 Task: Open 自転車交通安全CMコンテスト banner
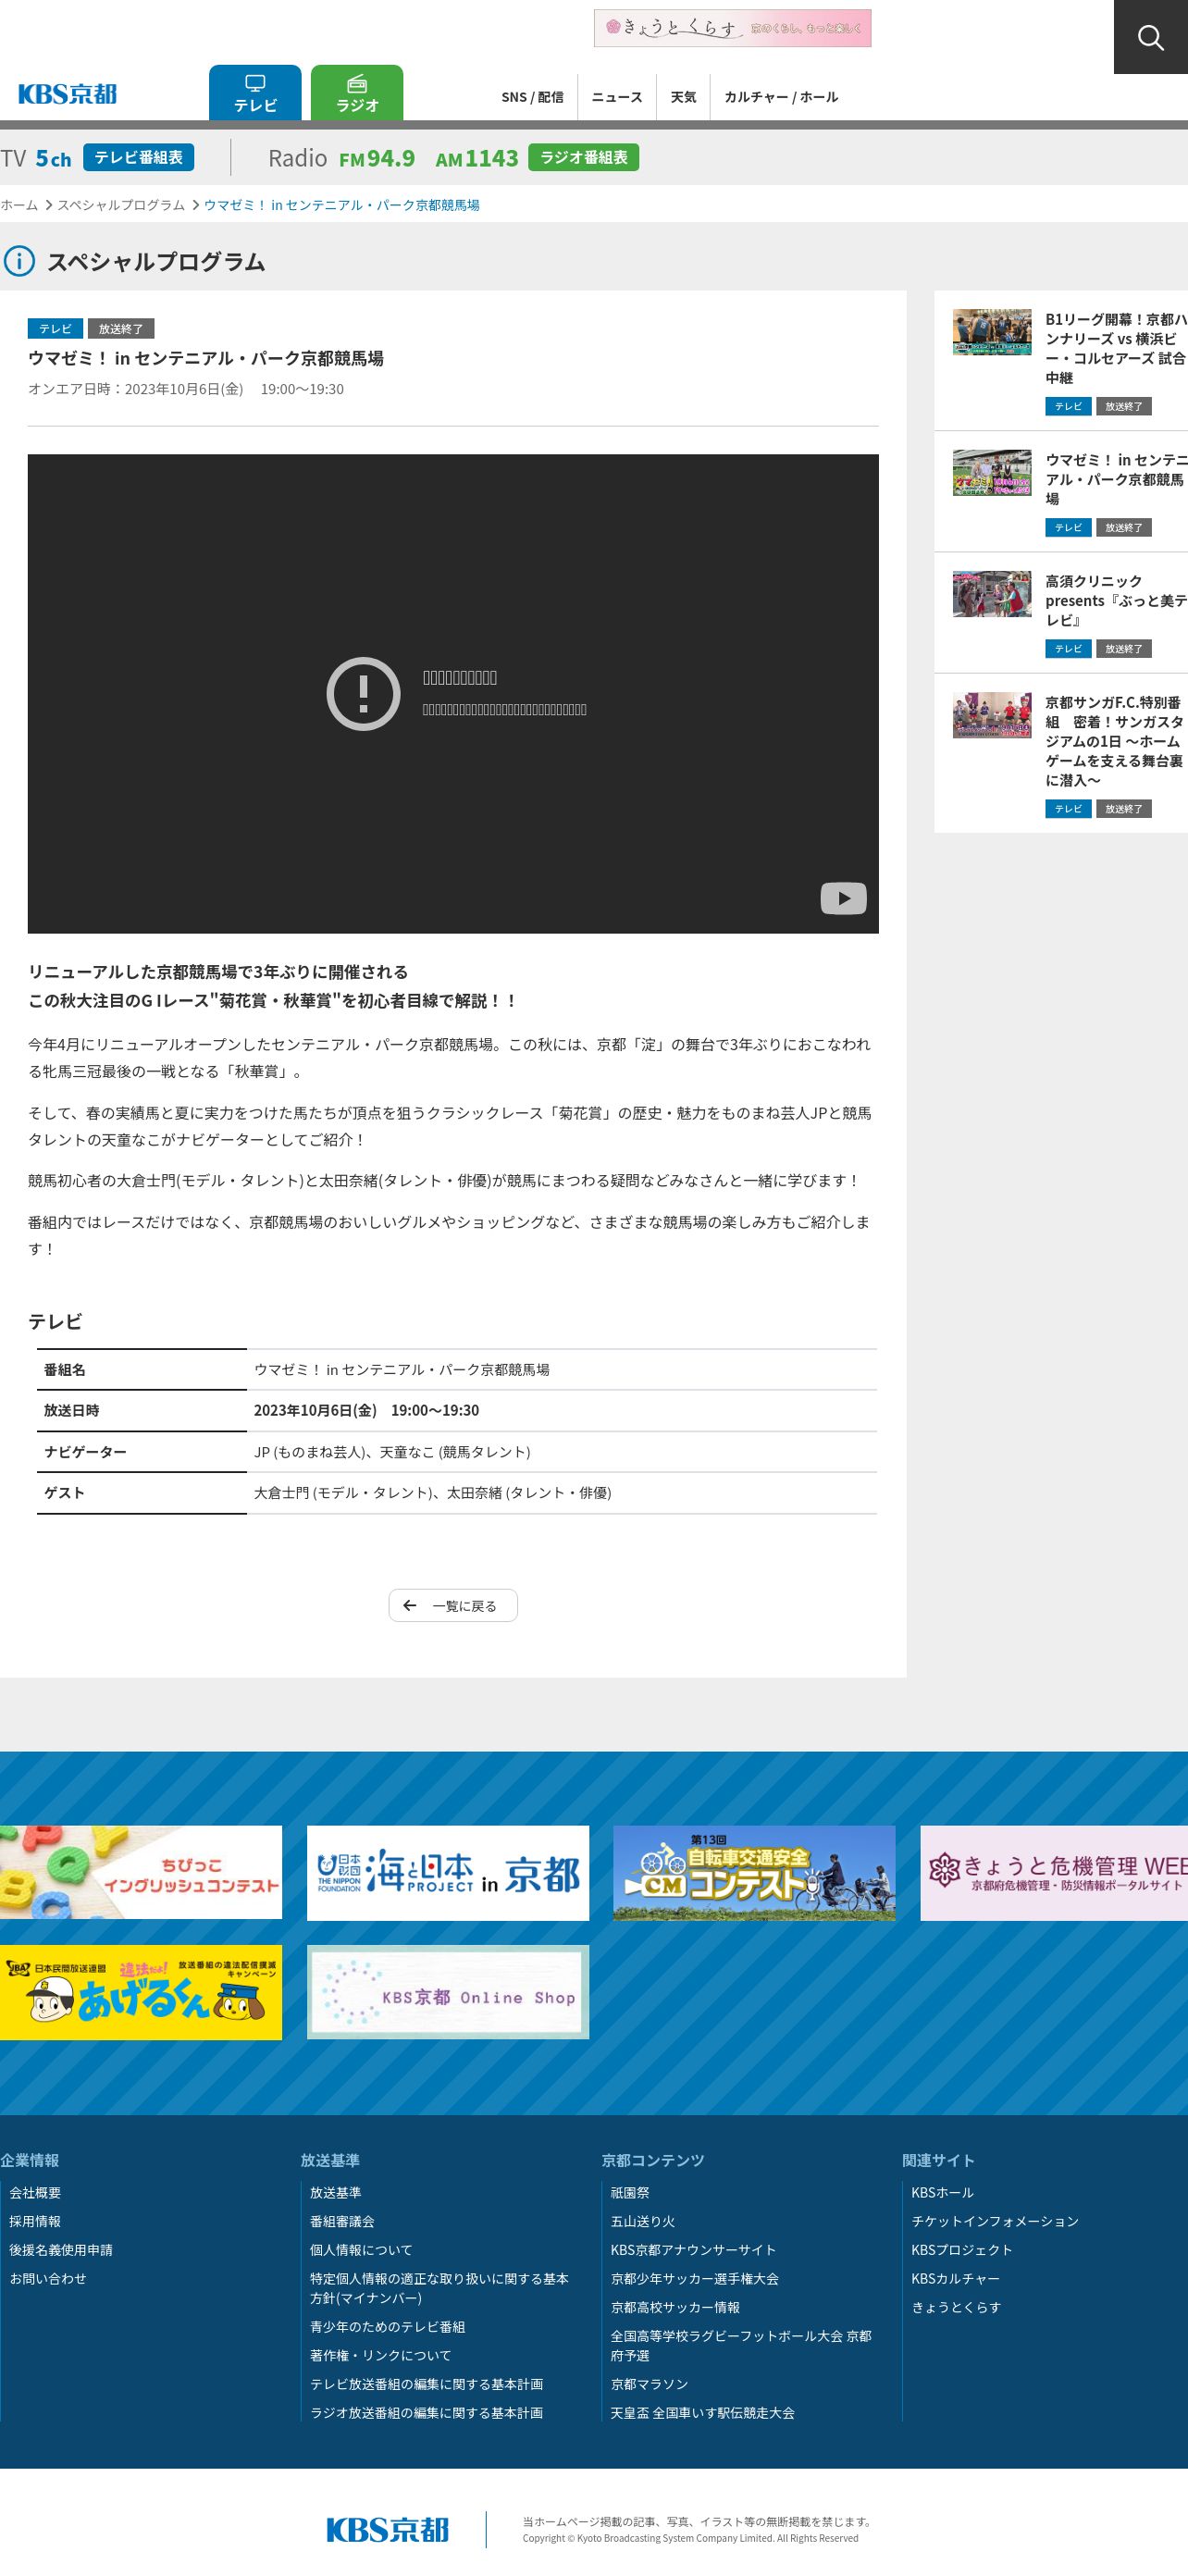754,1872
